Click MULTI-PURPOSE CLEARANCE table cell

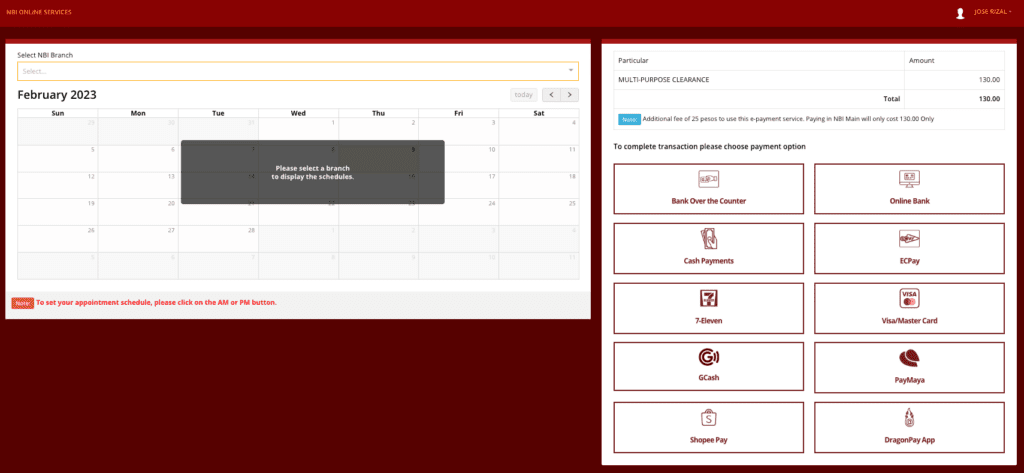(x=759, y=80)
